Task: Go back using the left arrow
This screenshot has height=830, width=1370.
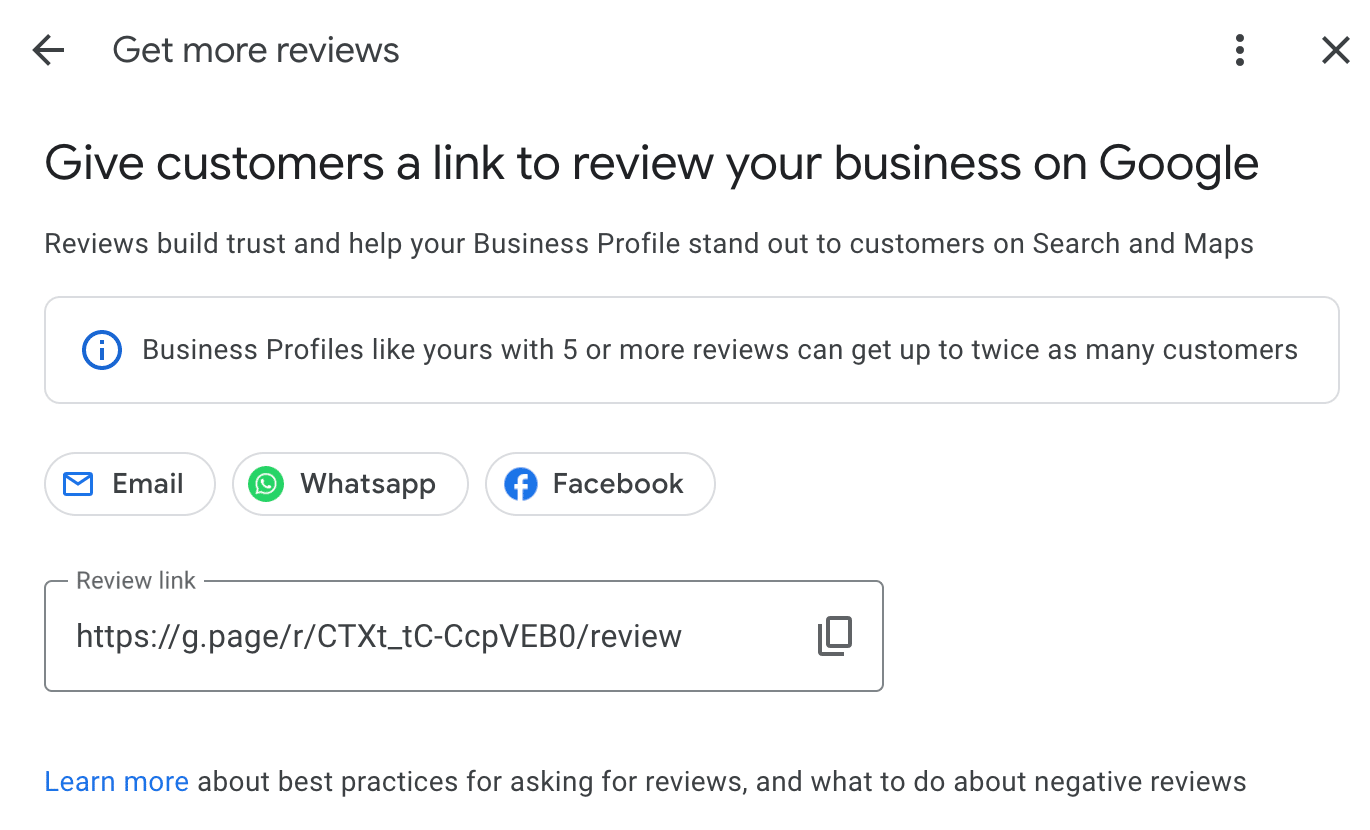Action: [x=48, y=50]
